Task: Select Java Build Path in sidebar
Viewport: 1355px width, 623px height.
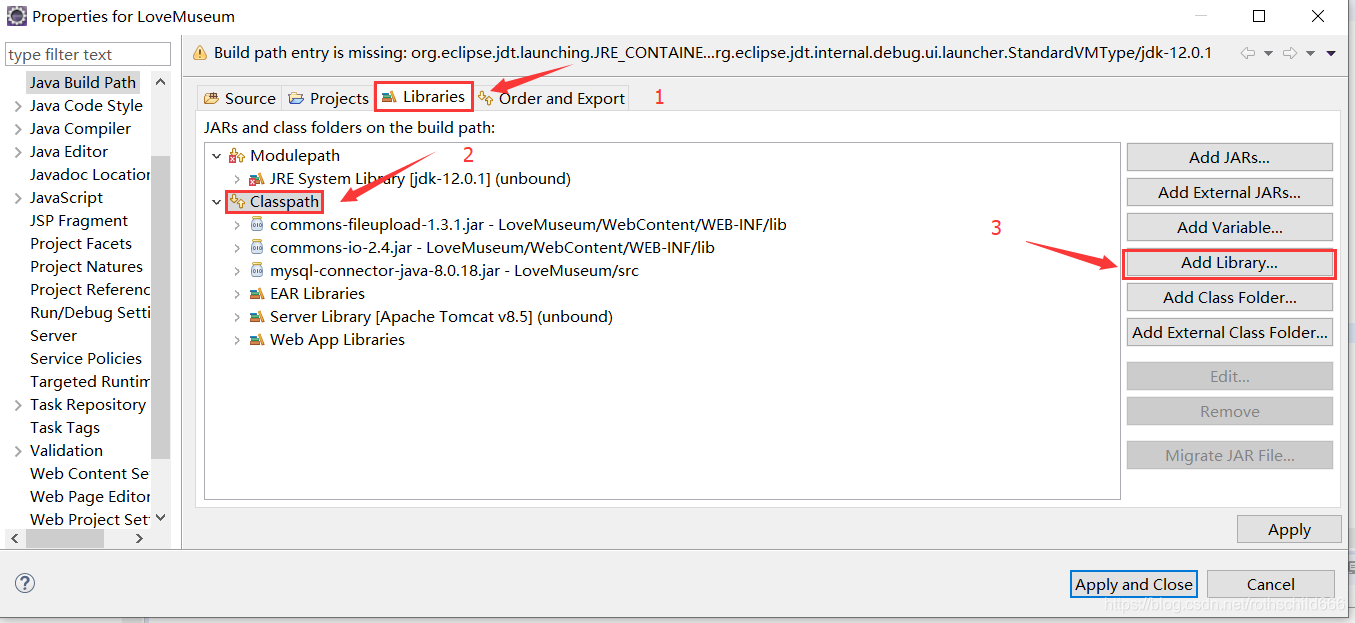Action: pos(82,83)
